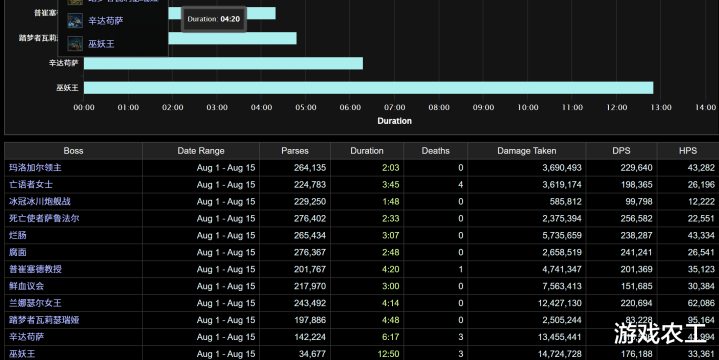Sort table by HPS column header
Viewport: 719px width, 360px height.
click(688, 151)
